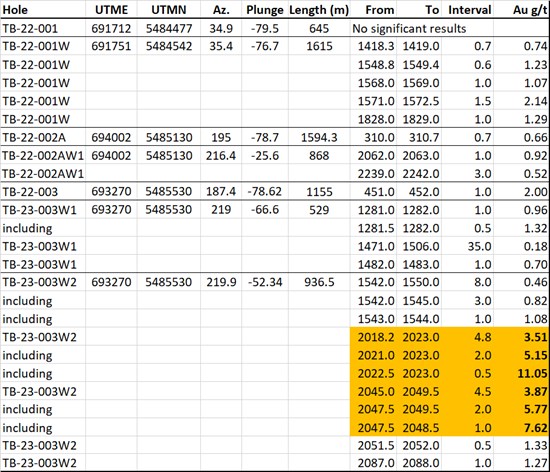Select azimuth value 219 for TB-23-003W1
The image size is (550, 472).
[x=221, y=210]
